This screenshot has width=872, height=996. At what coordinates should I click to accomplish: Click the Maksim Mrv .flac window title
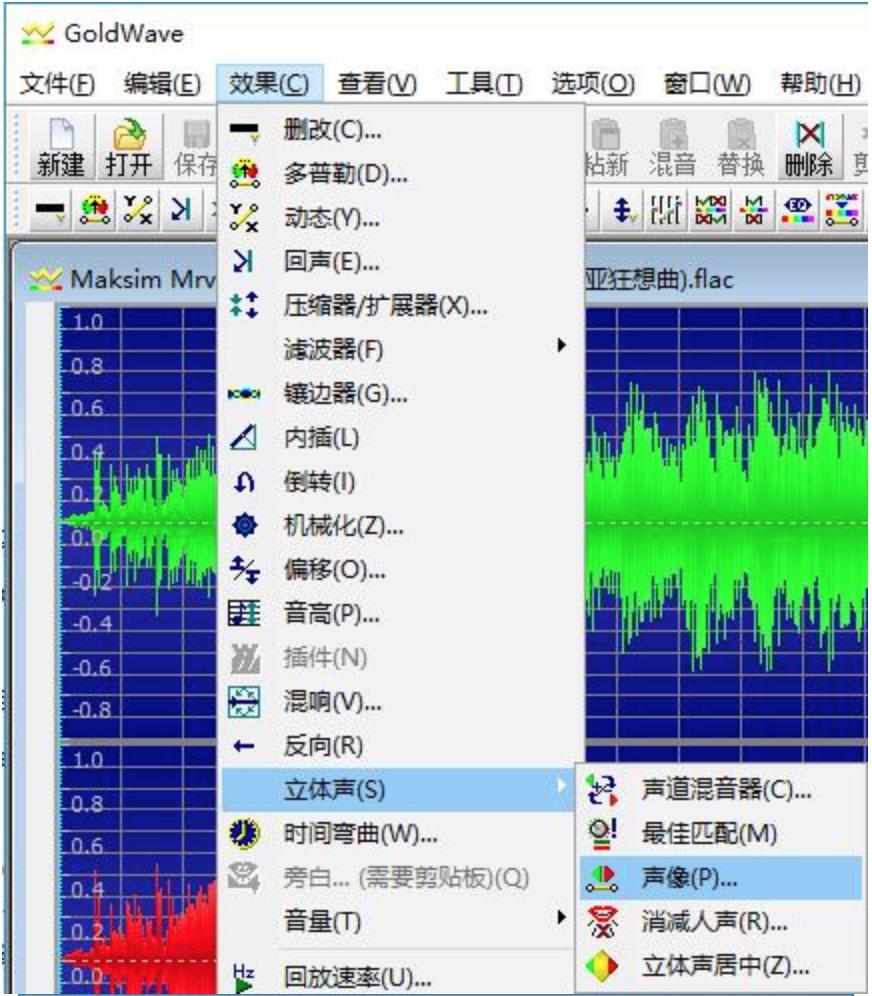pos(143,279)
